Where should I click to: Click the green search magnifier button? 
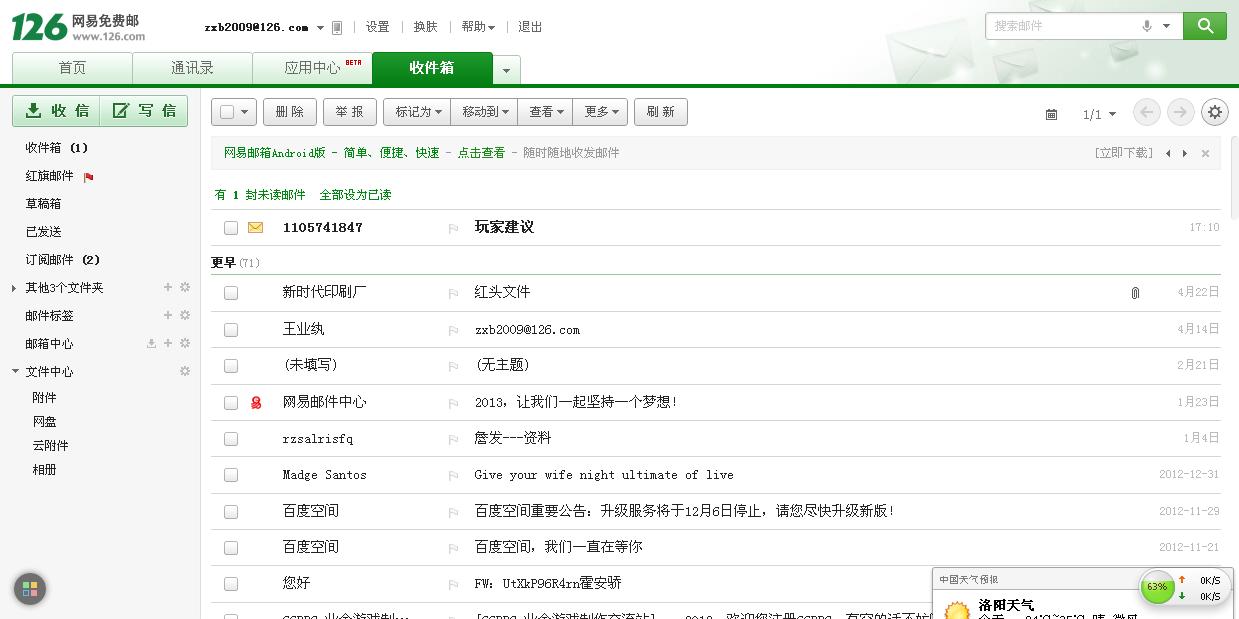point(1205,26)
